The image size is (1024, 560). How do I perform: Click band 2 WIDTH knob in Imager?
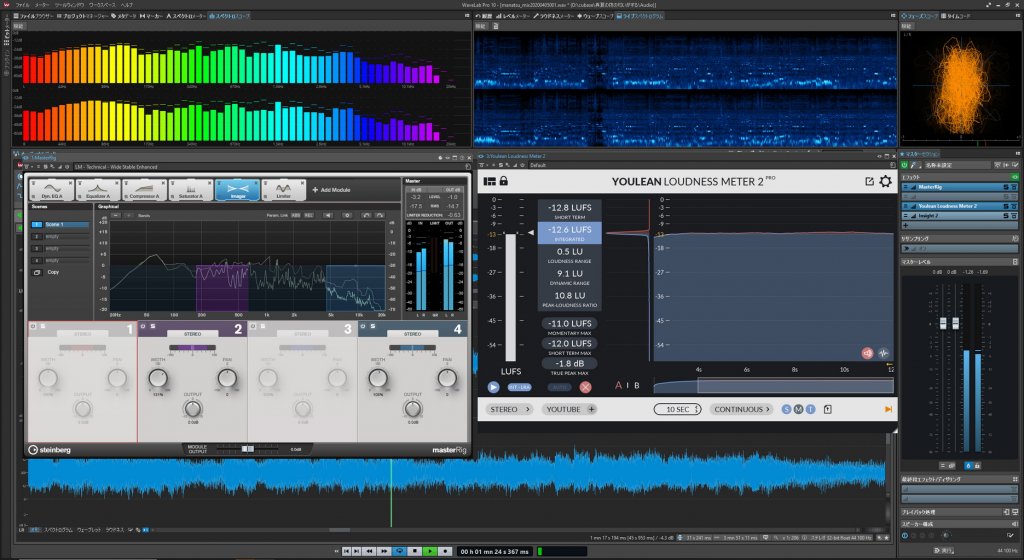[x=157, y=377]
